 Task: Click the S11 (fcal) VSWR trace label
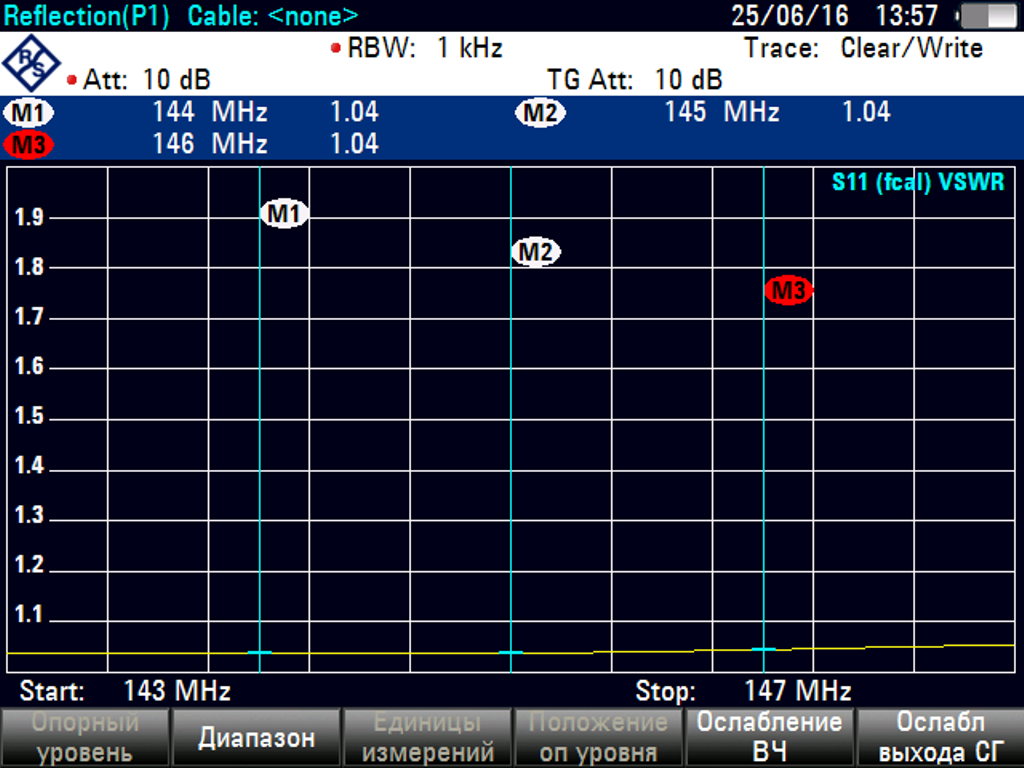[917, 183]
